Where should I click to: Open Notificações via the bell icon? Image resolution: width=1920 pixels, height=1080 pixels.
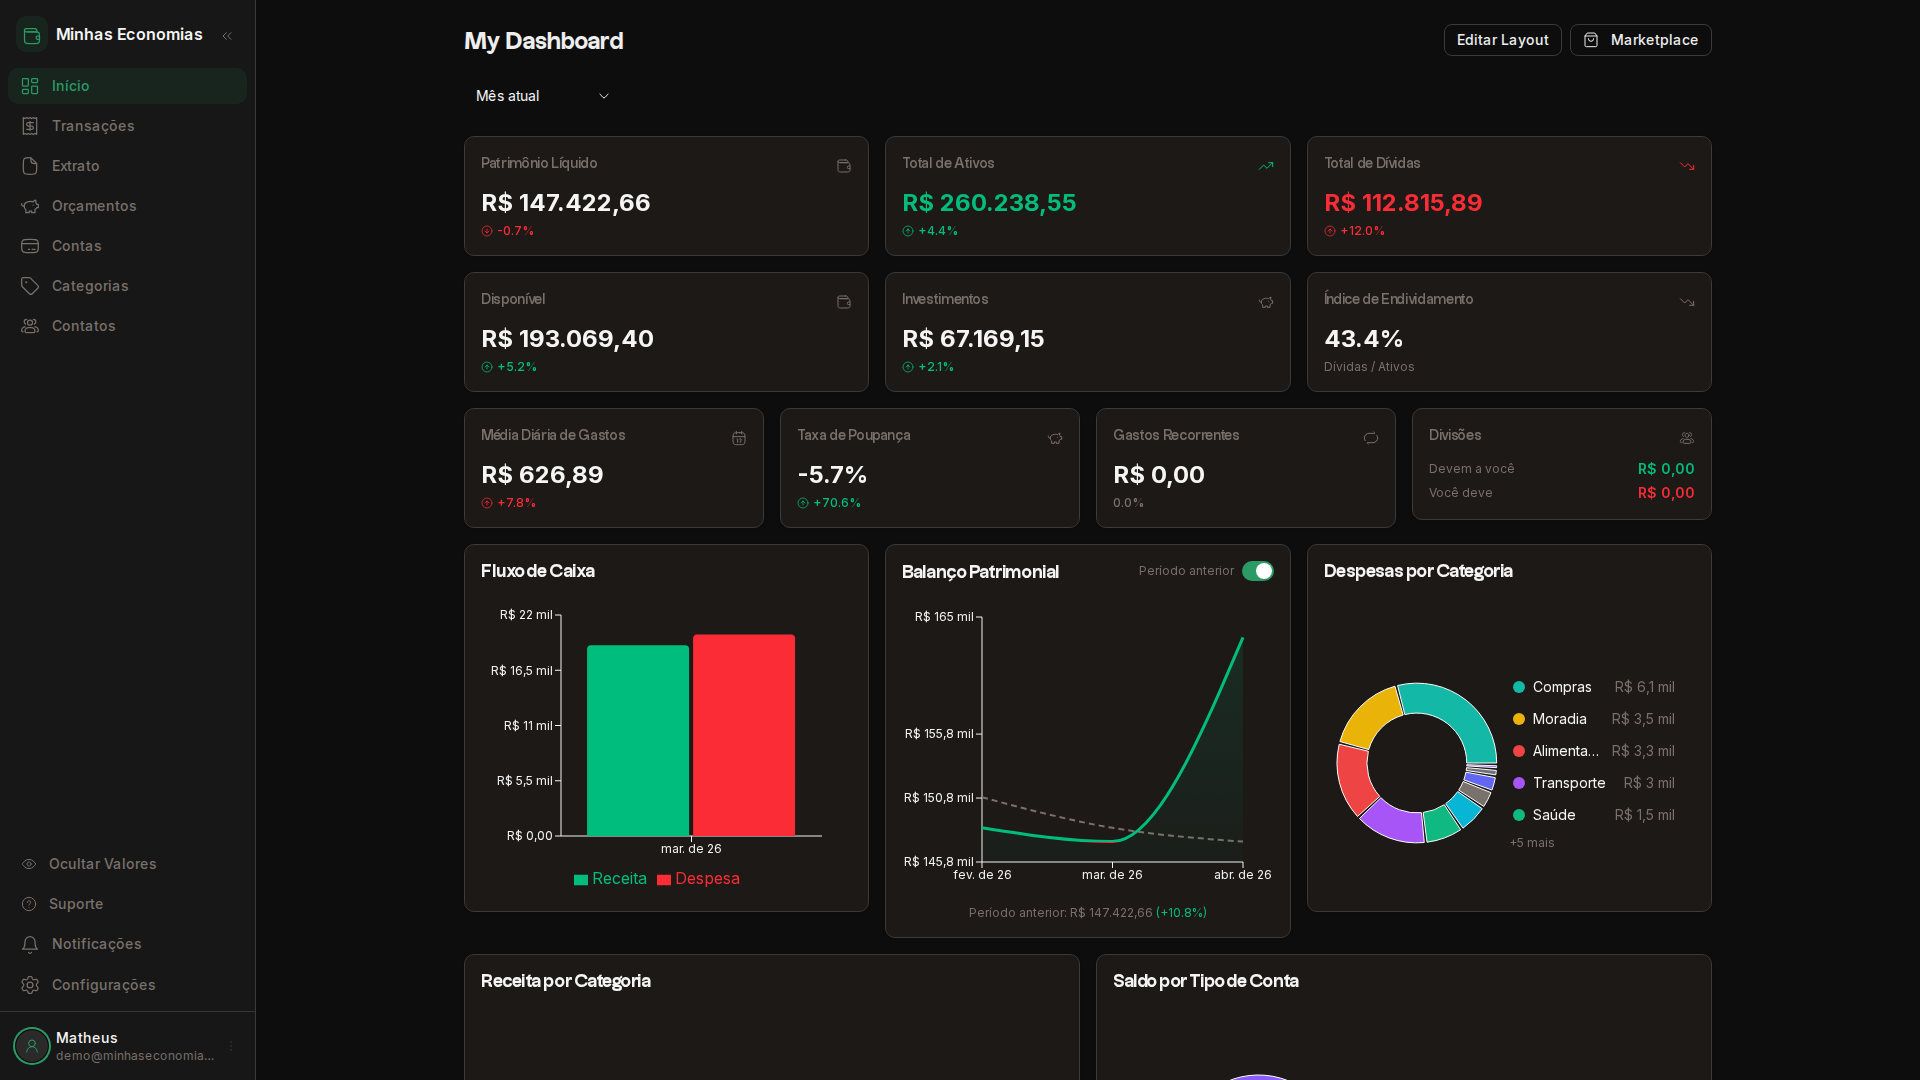point(30,944)
